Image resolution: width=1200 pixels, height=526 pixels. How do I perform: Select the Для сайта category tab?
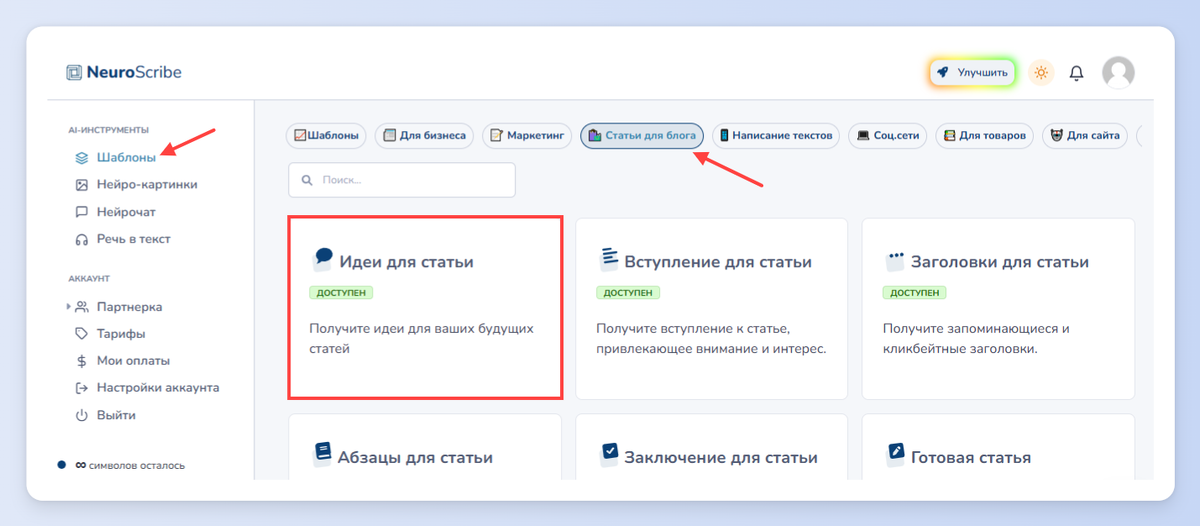point(1085,135)
